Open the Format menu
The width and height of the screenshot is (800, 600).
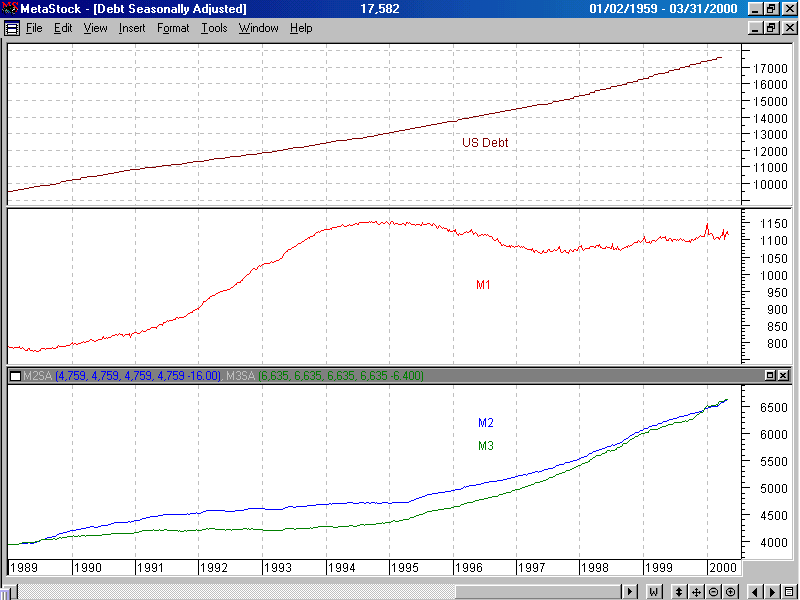173,28
